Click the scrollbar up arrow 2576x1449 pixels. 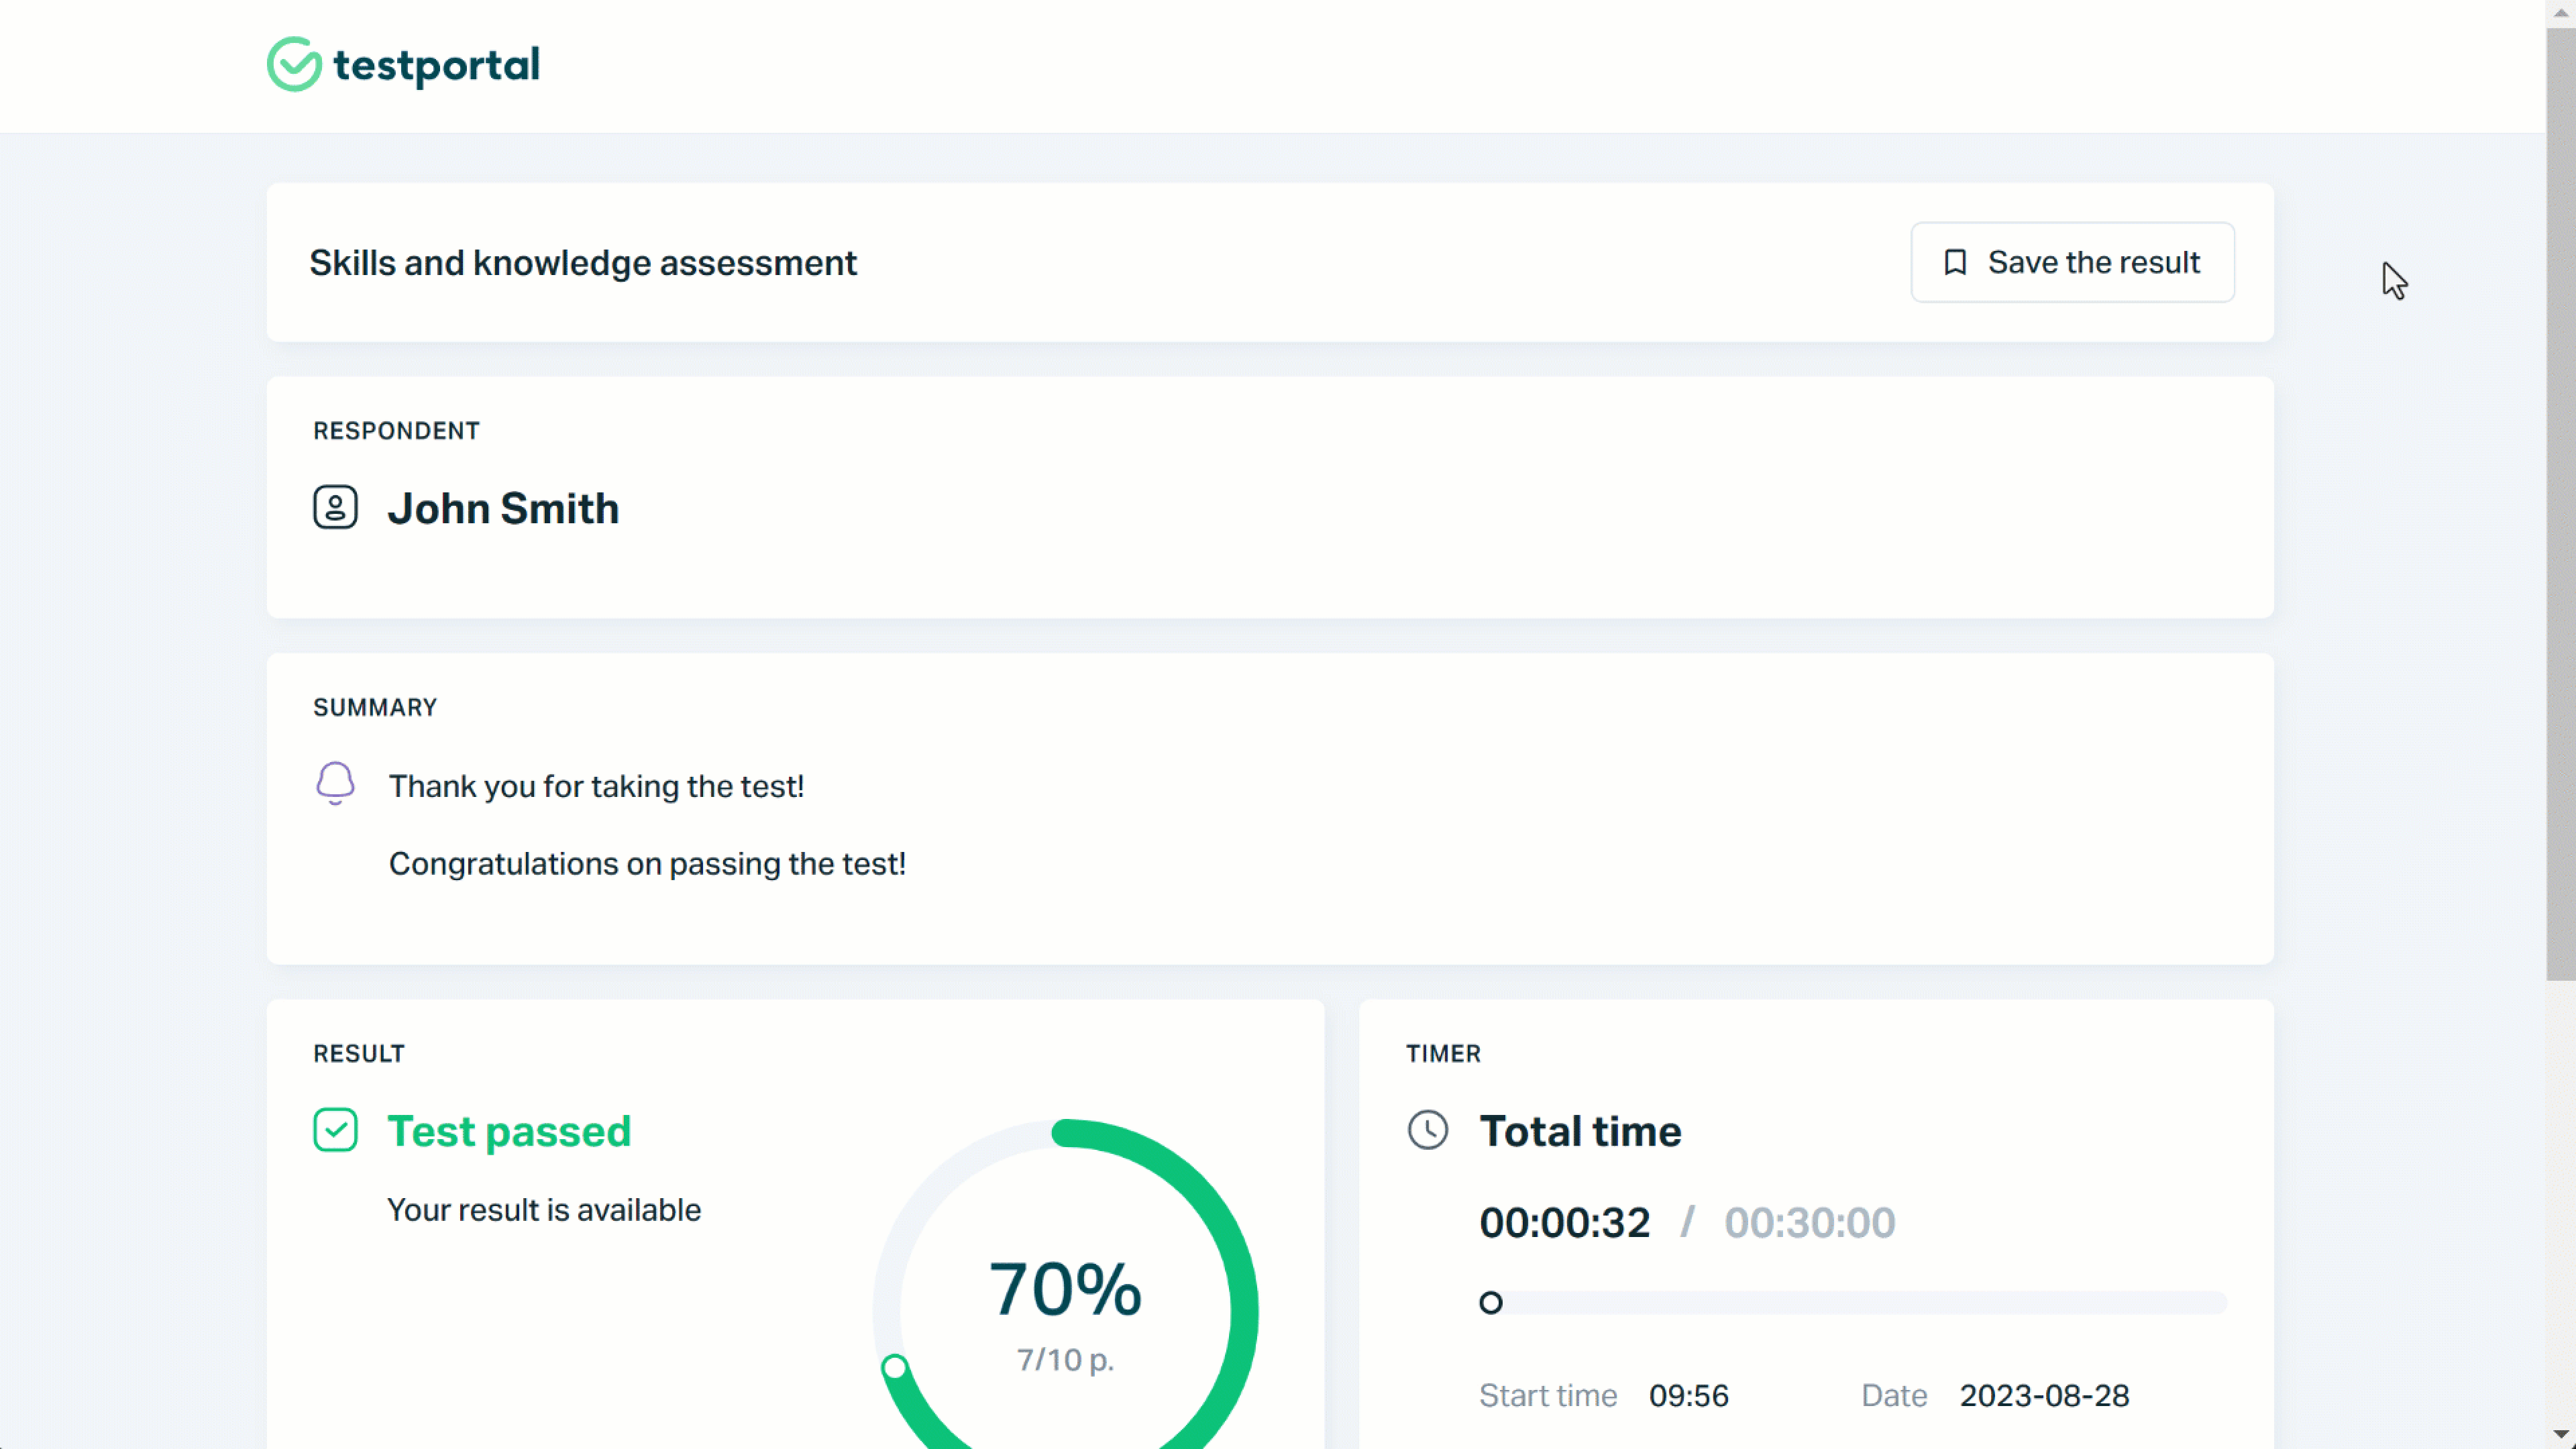pyautogui.click(x=2562, y=12)
